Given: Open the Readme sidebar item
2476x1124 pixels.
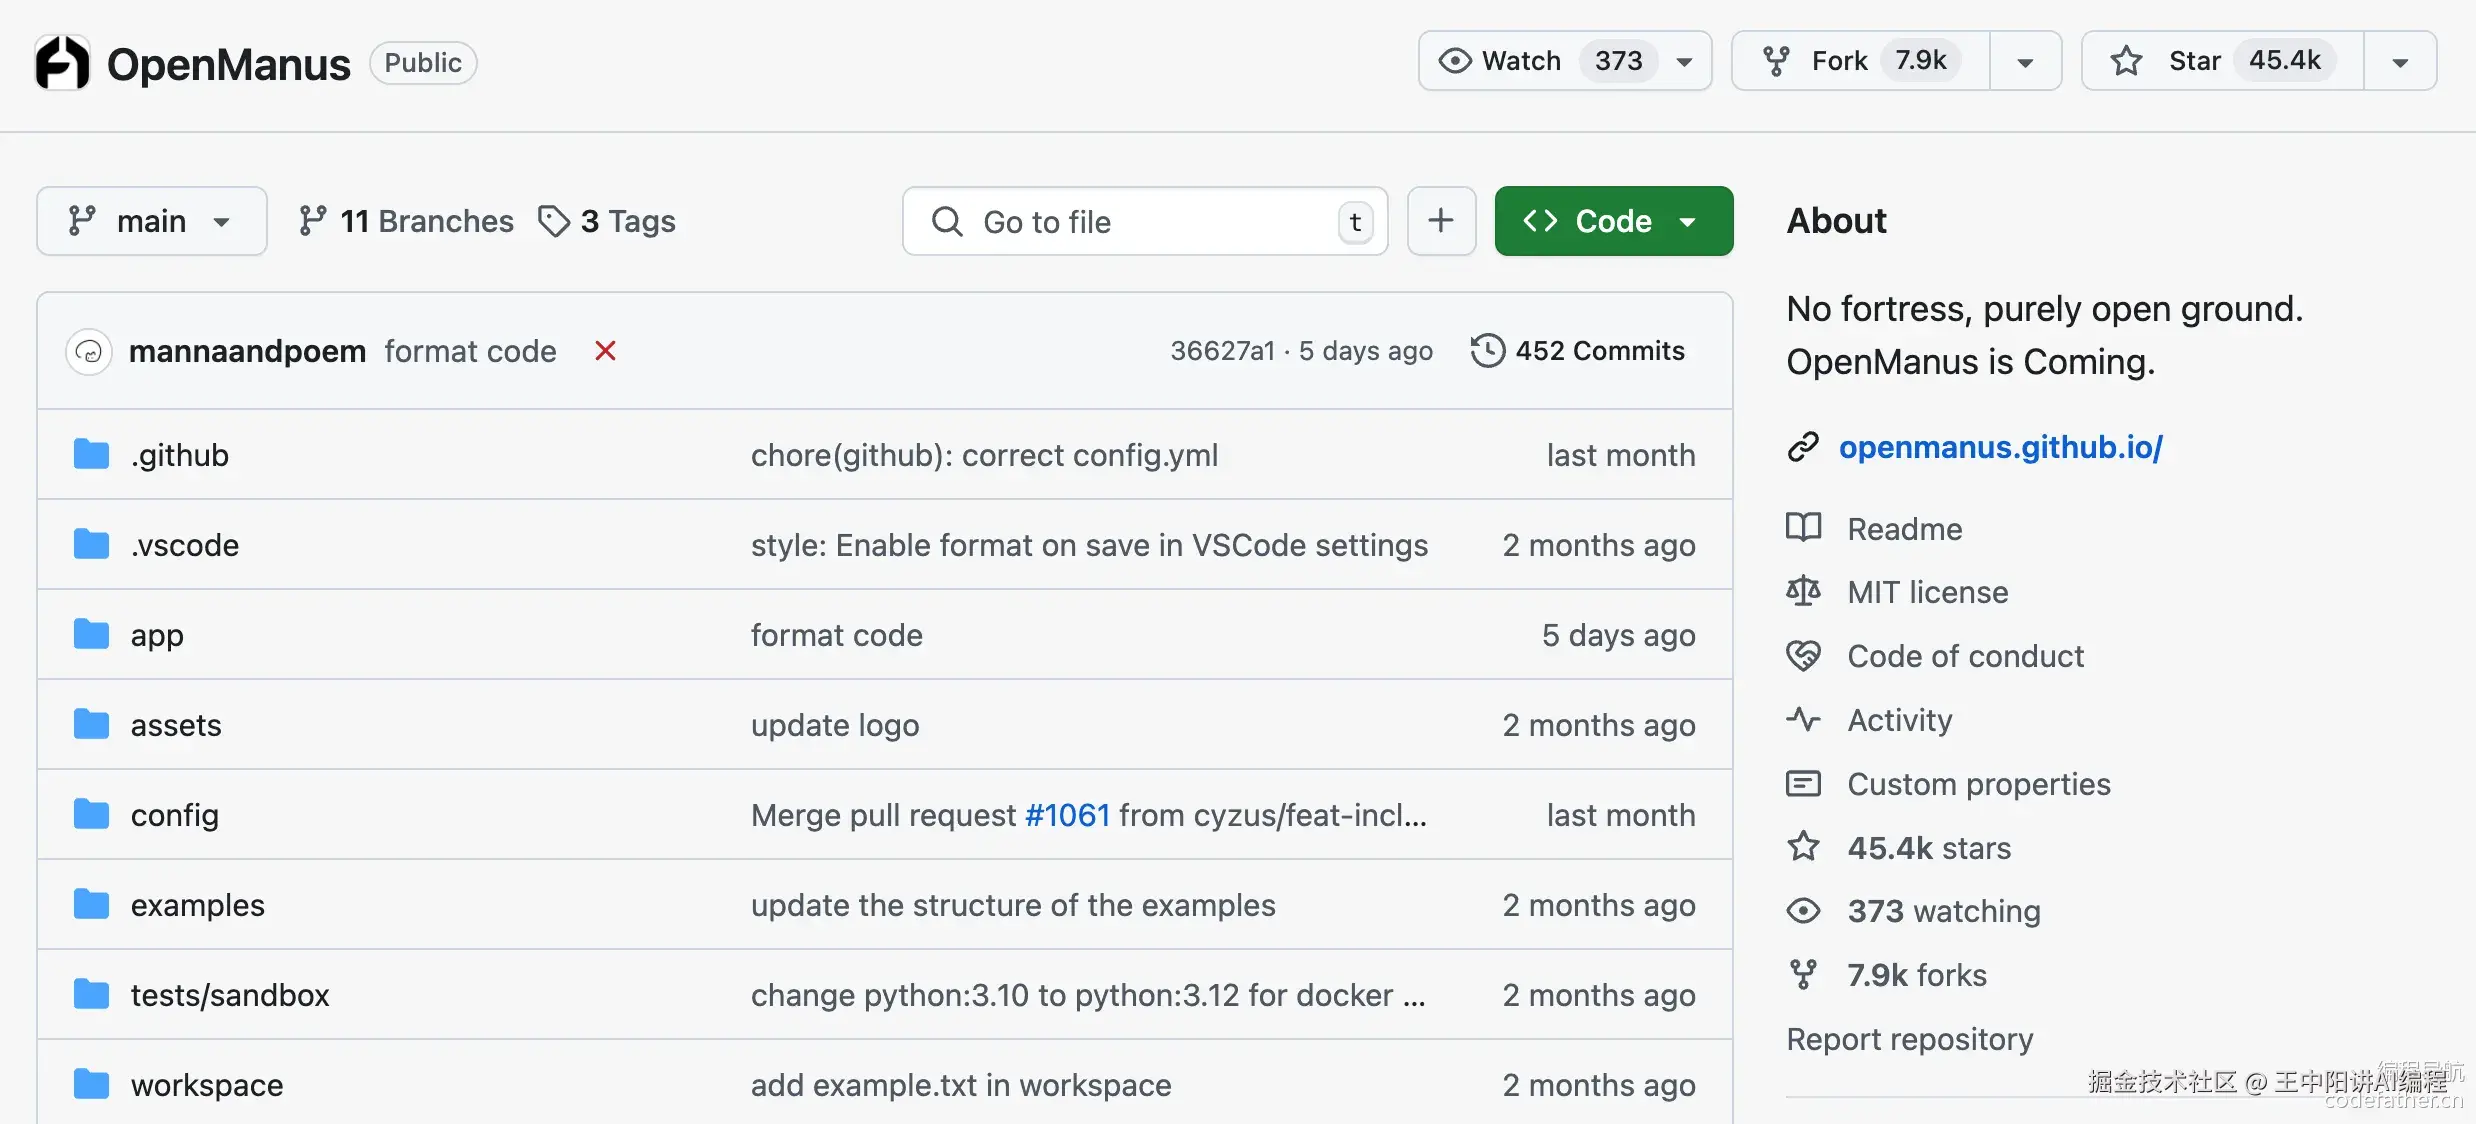Looking at the screenshot, I should [x=1904, y=529].
